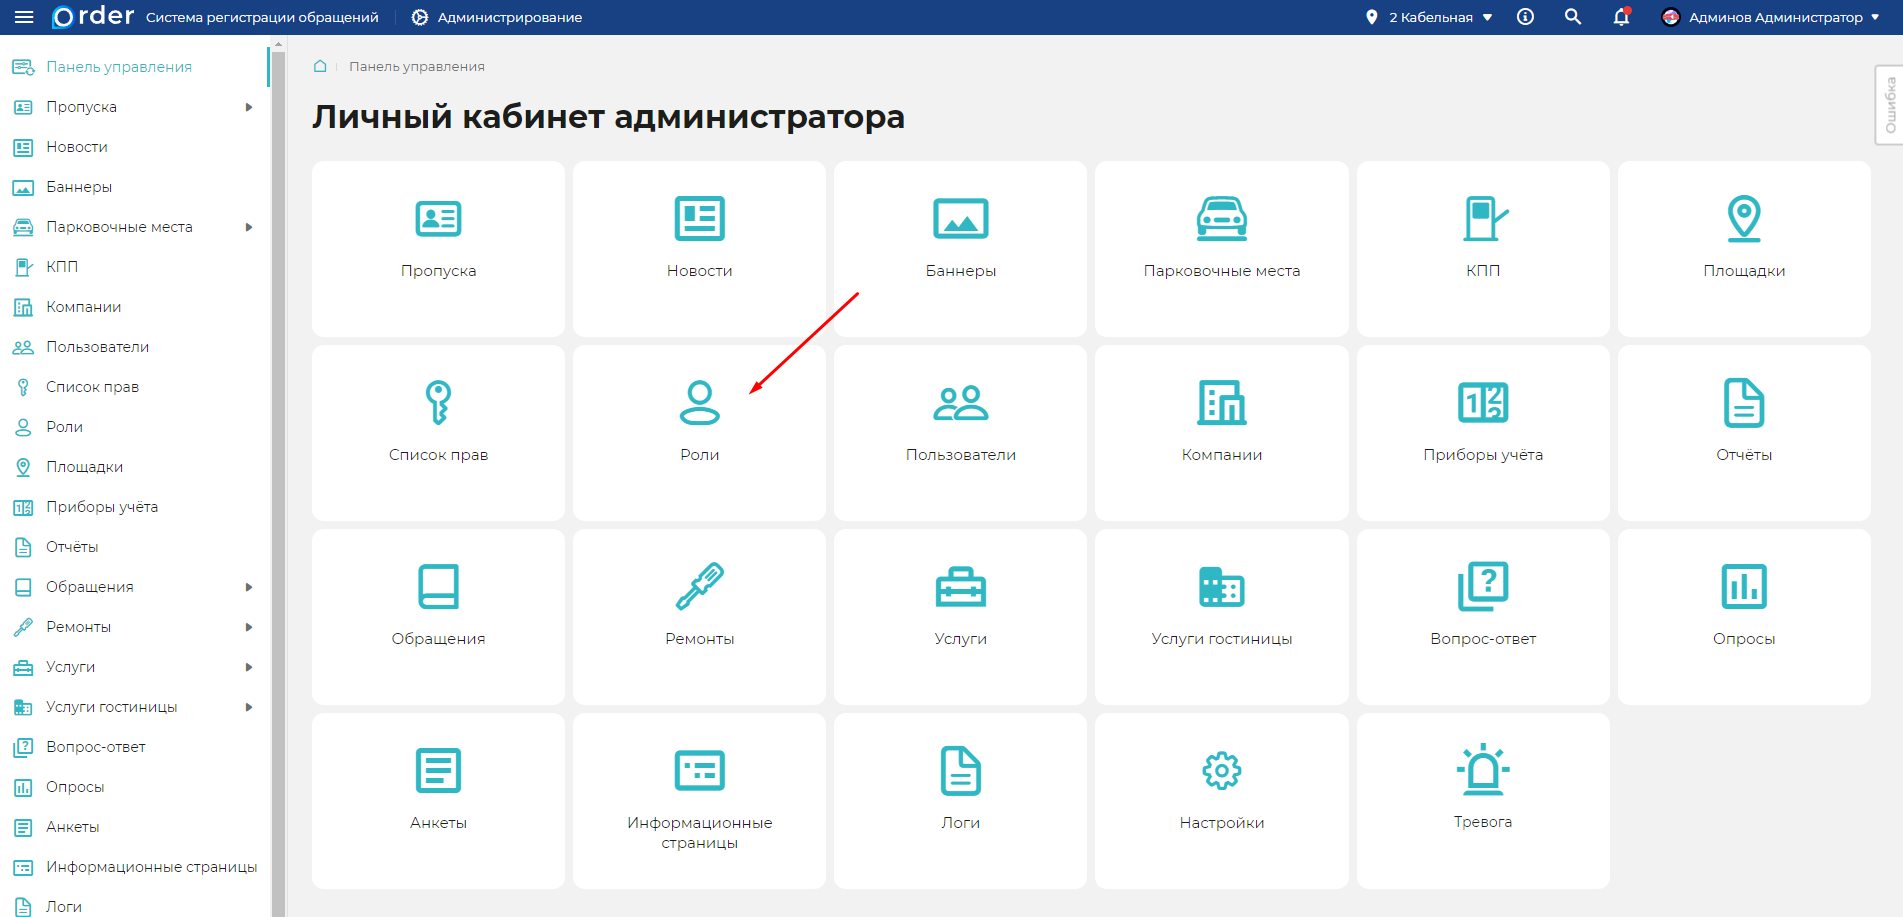
Task: Click the Ошибка side tab button
Action: pos(1889,106)
